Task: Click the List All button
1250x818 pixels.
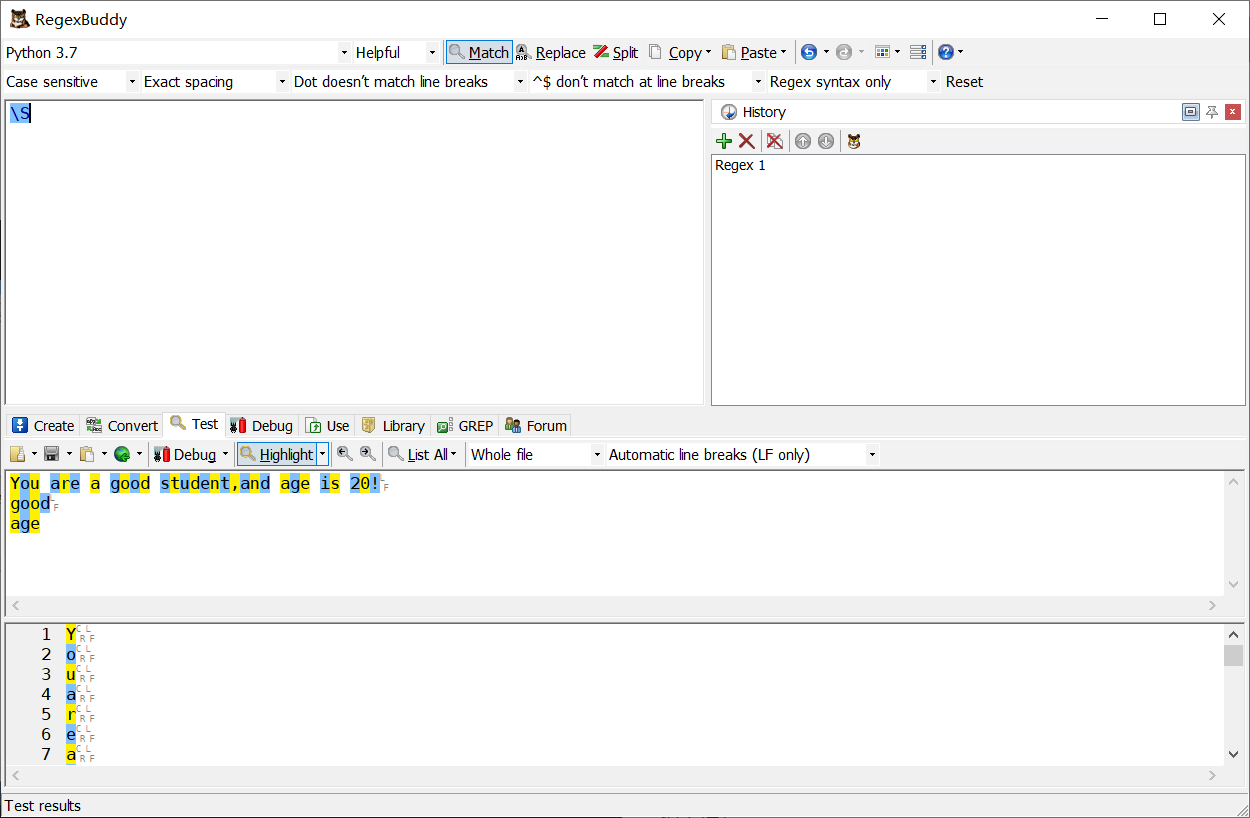Action: [x=417, y=454]
